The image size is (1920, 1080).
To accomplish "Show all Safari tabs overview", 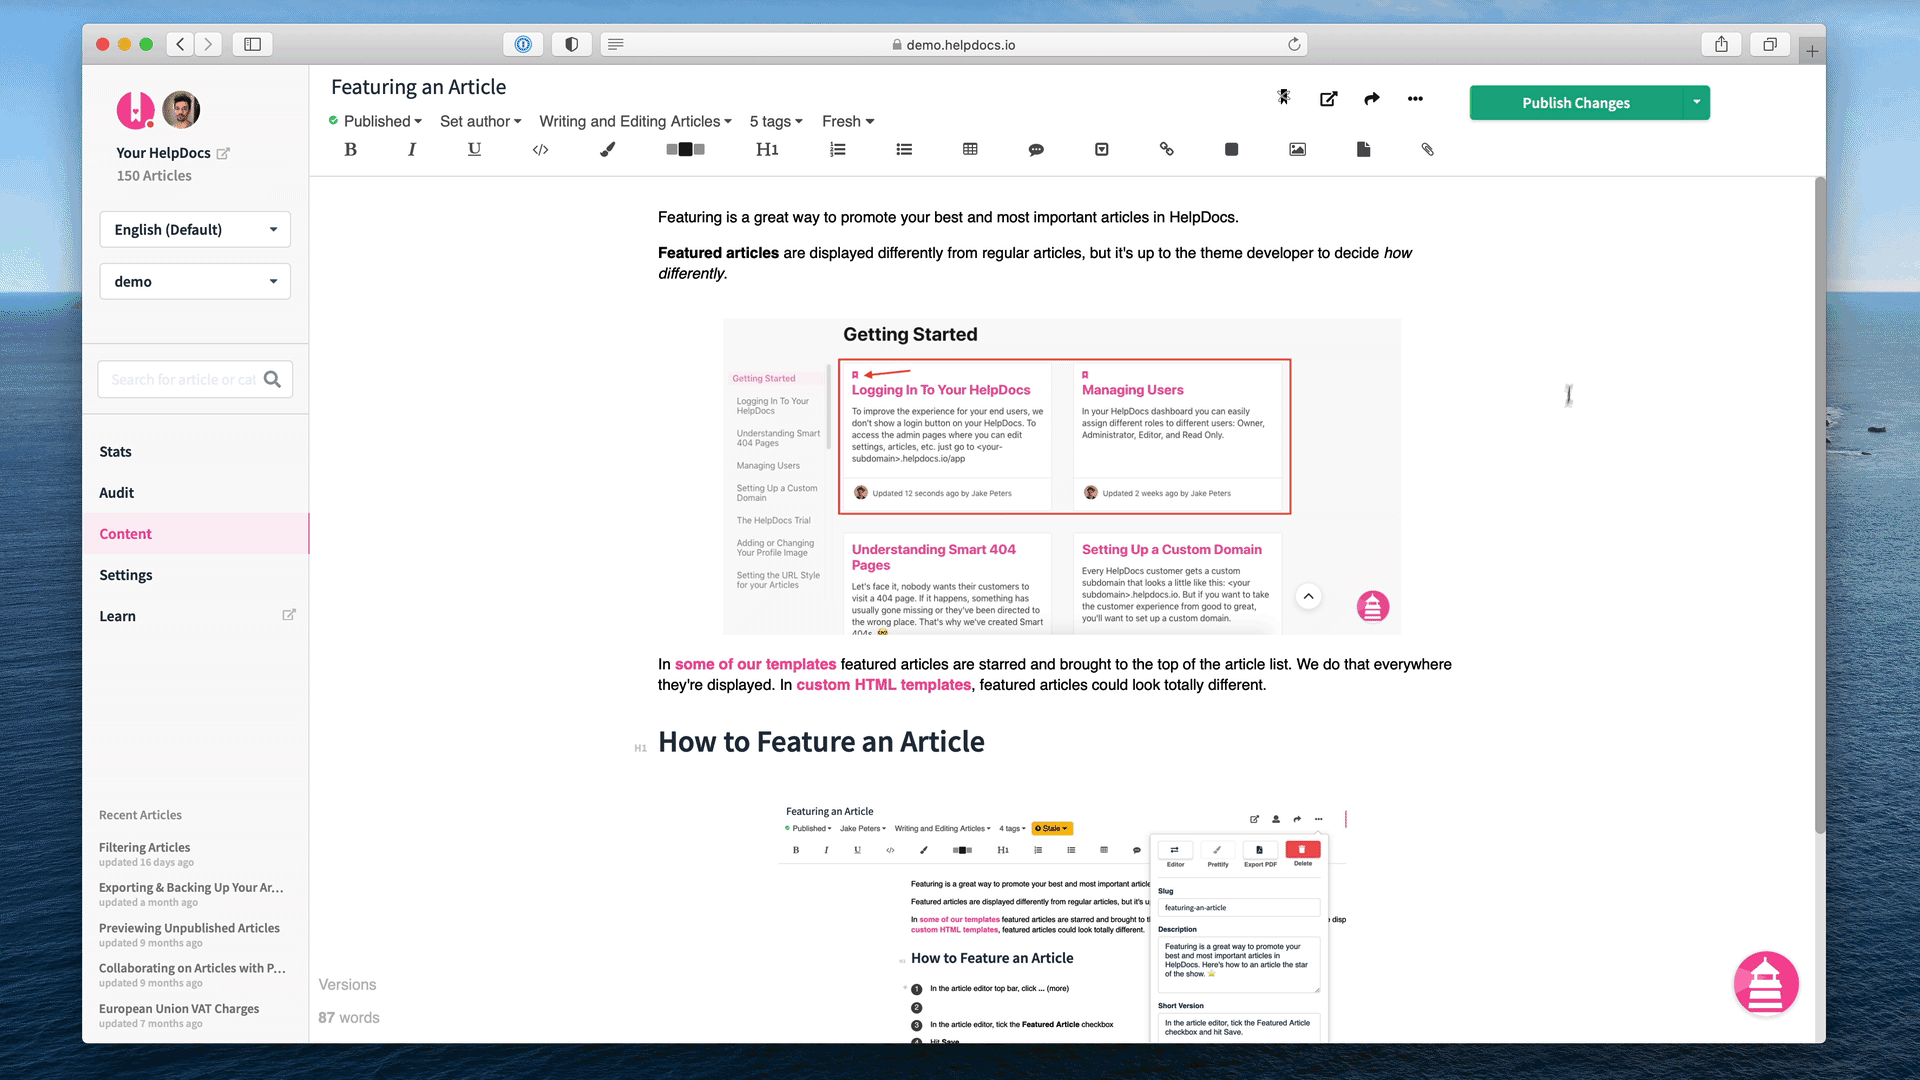I will [x=1770, y=44].
